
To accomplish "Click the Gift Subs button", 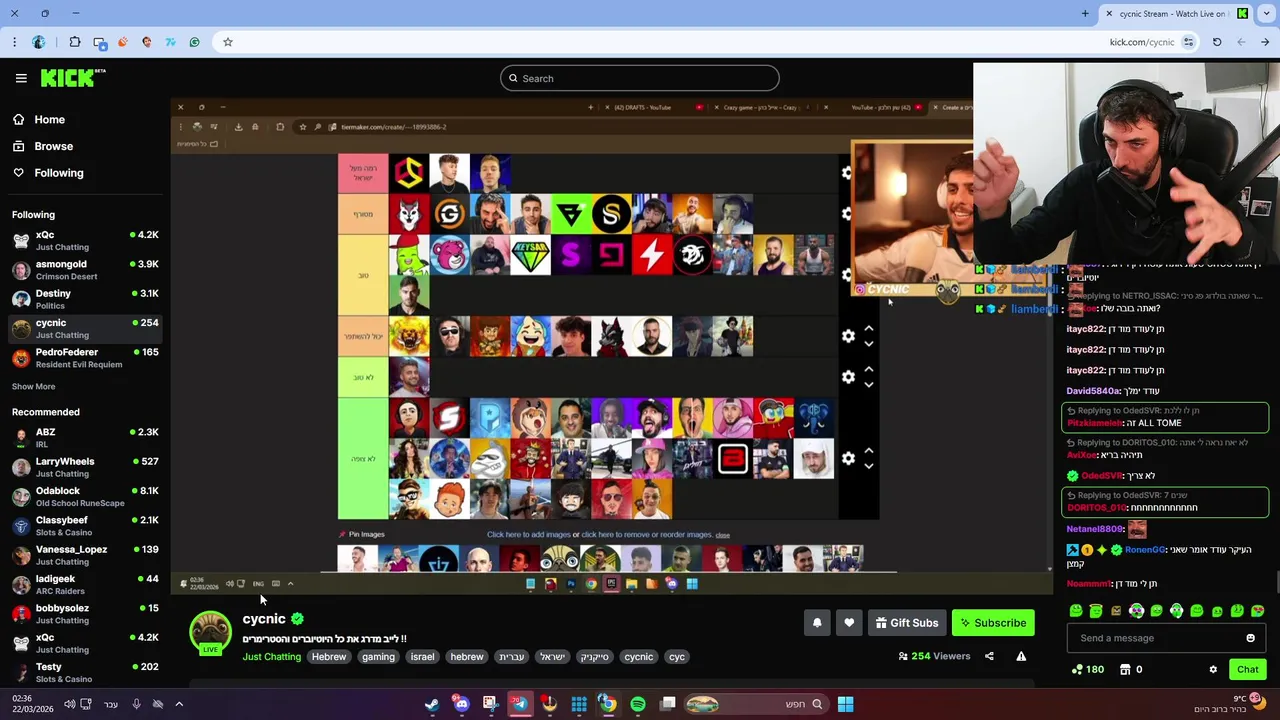I will [x=907, y=623].
